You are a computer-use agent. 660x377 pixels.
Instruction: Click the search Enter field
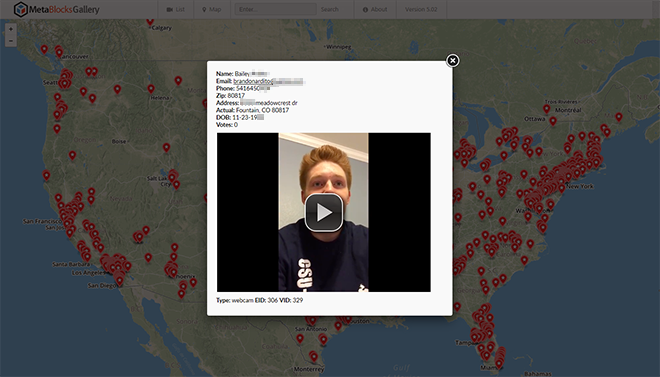[275, 9]
